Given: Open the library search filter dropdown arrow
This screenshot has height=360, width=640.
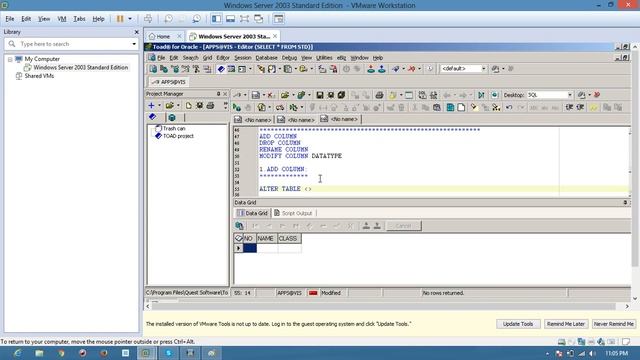Looking at the screenshot, I should pyautogui.click(x=134, y=44).
